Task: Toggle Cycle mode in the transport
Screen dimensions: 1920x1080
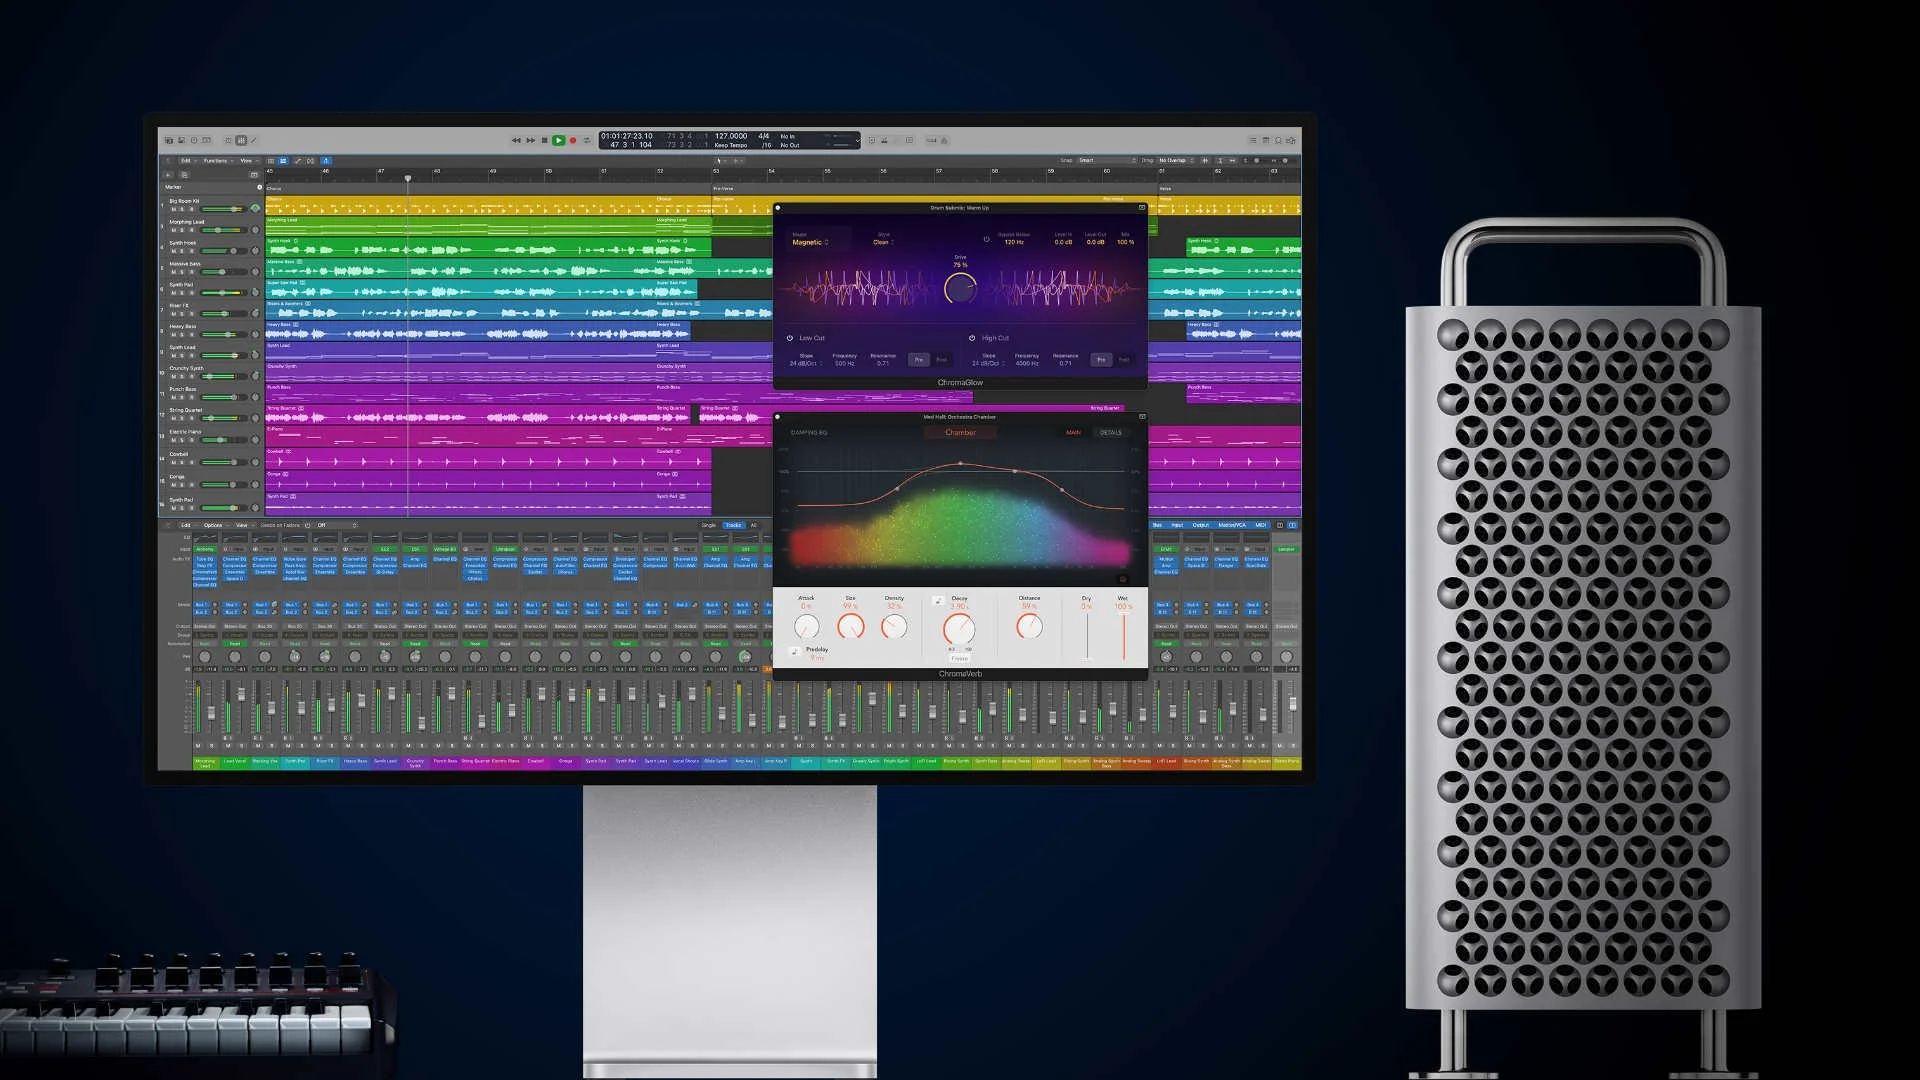Action: pos(587,140)
